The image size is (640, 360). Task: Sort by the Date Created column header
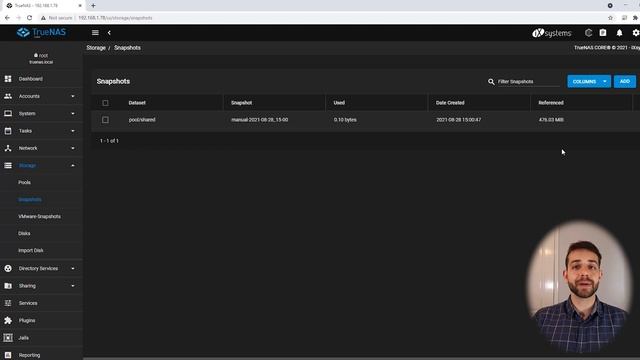click(450, 103)
